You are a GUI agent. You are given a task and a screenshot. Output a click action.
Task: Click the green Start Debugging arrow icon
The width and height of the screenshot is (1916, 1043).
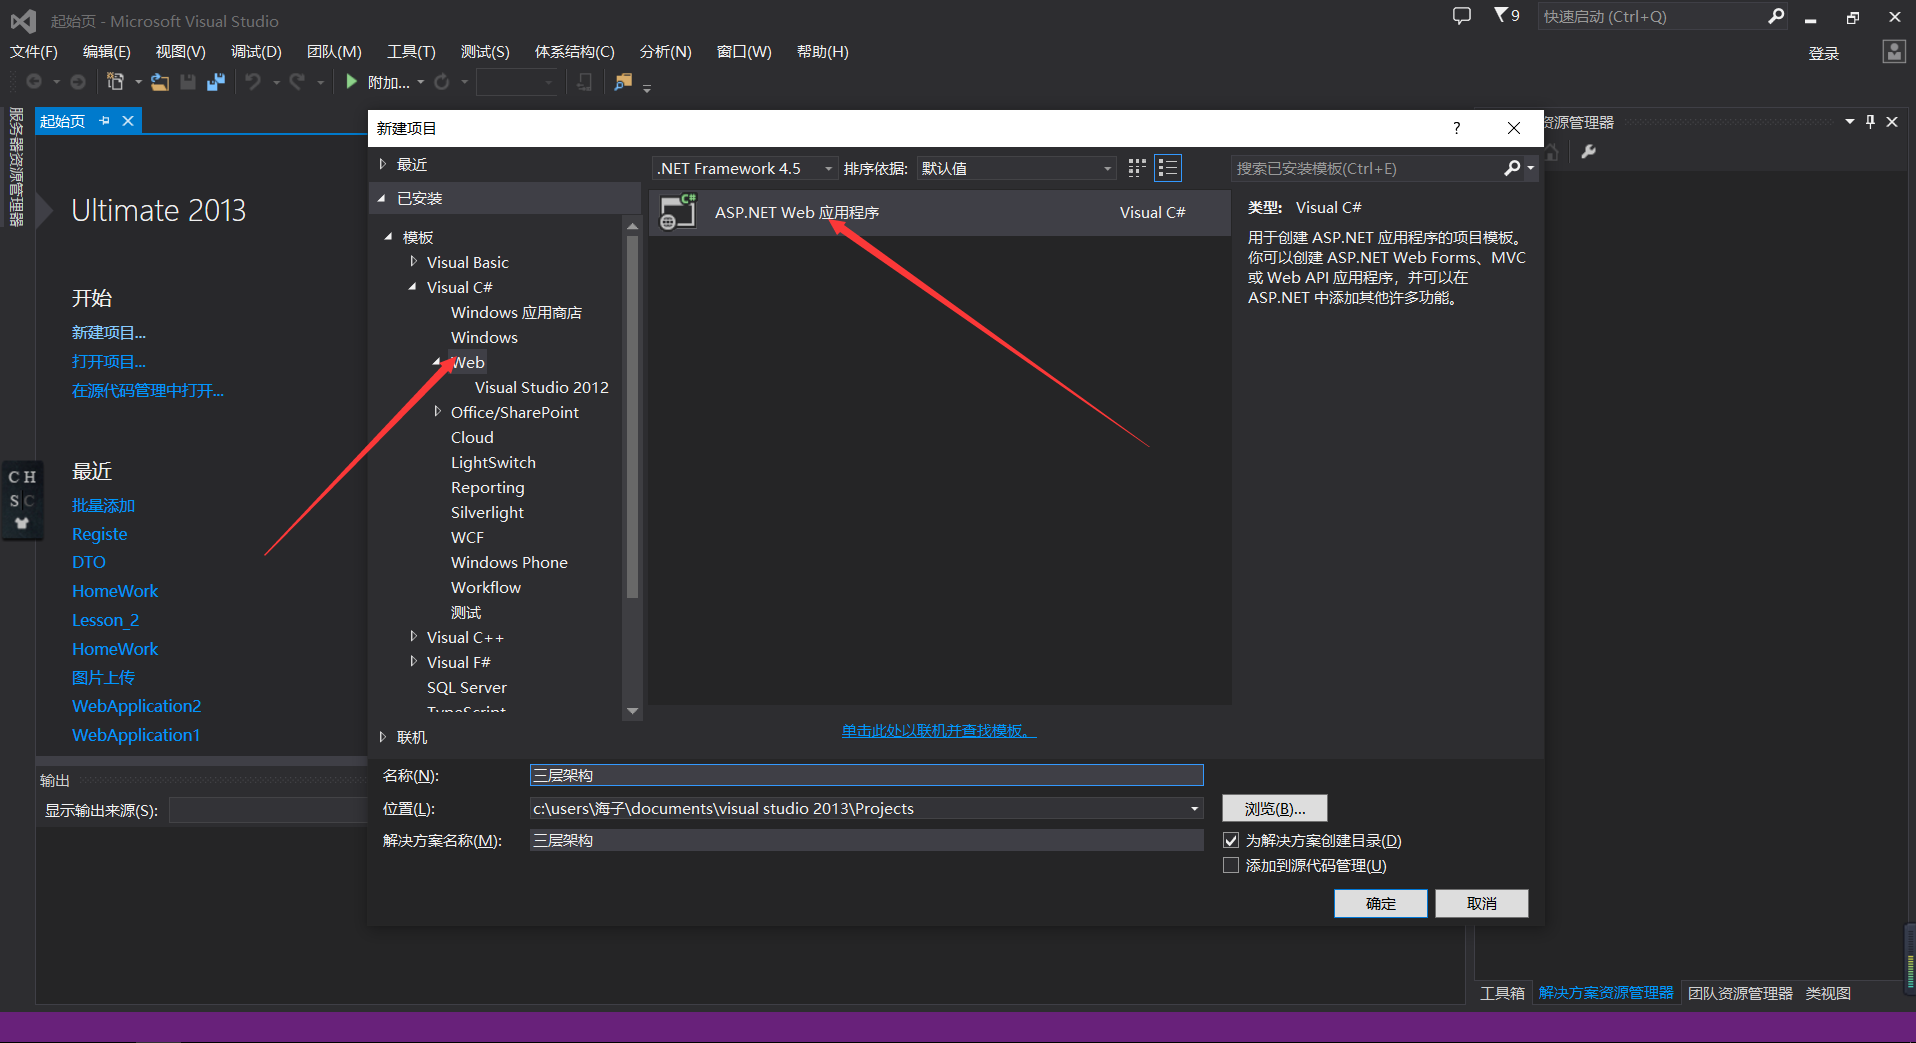point(351,82)
